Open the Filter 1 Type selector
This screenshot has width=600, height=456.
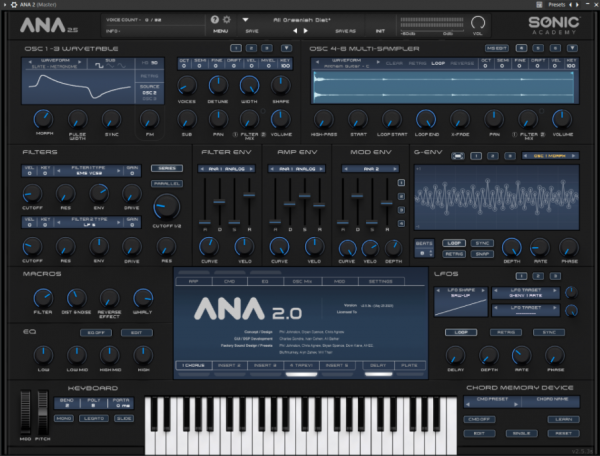[x=89, y=170]
